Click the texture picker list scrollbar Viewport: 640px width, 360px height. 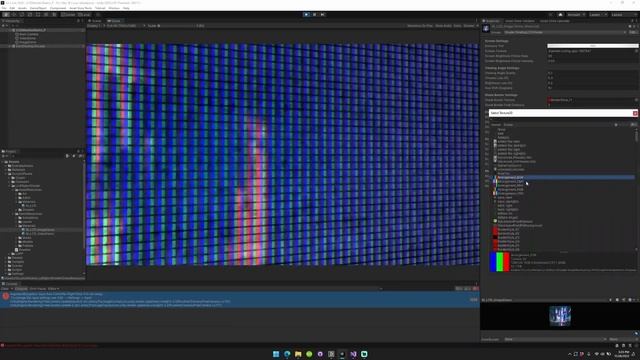click(636, 136)
